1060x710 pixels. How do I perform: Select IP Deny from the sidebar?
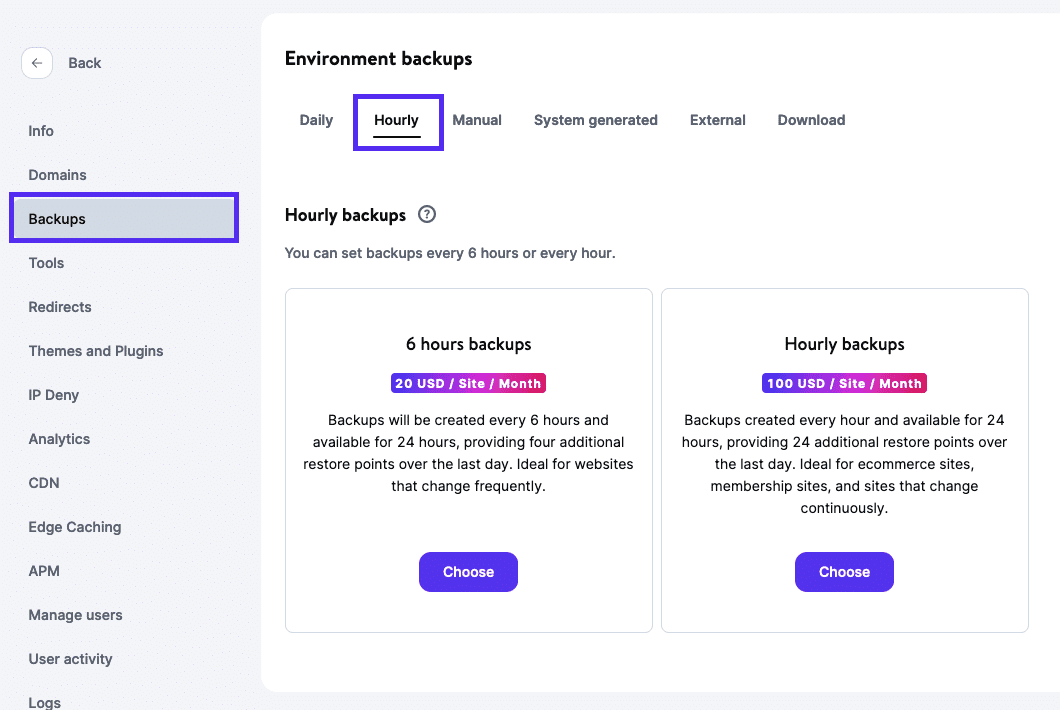[53, 395]
